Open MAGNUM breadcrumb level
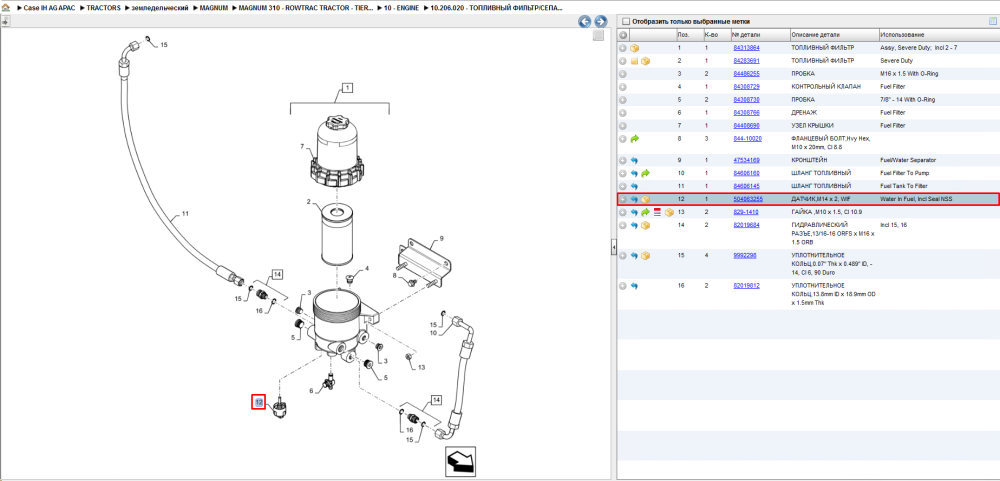The height and width of the screenshot is (481, 1000). (213, 8)
